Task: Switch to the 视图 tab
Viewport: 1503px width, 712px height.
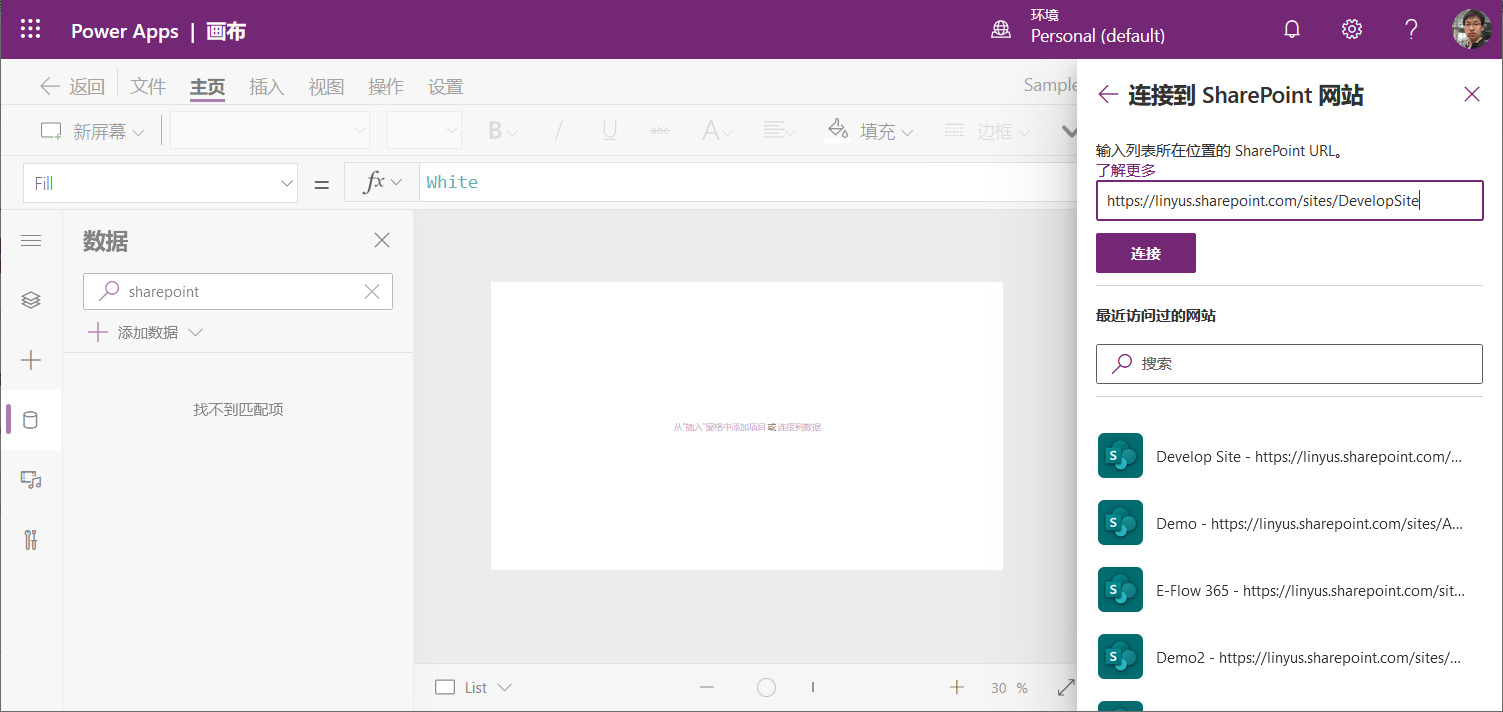Action: point(326,87)
